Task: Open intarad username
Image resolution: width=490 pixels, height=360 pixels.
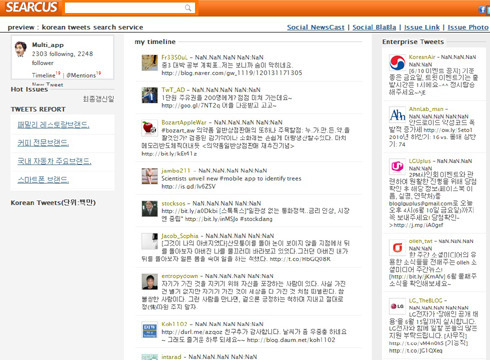Action: (171, 357)
